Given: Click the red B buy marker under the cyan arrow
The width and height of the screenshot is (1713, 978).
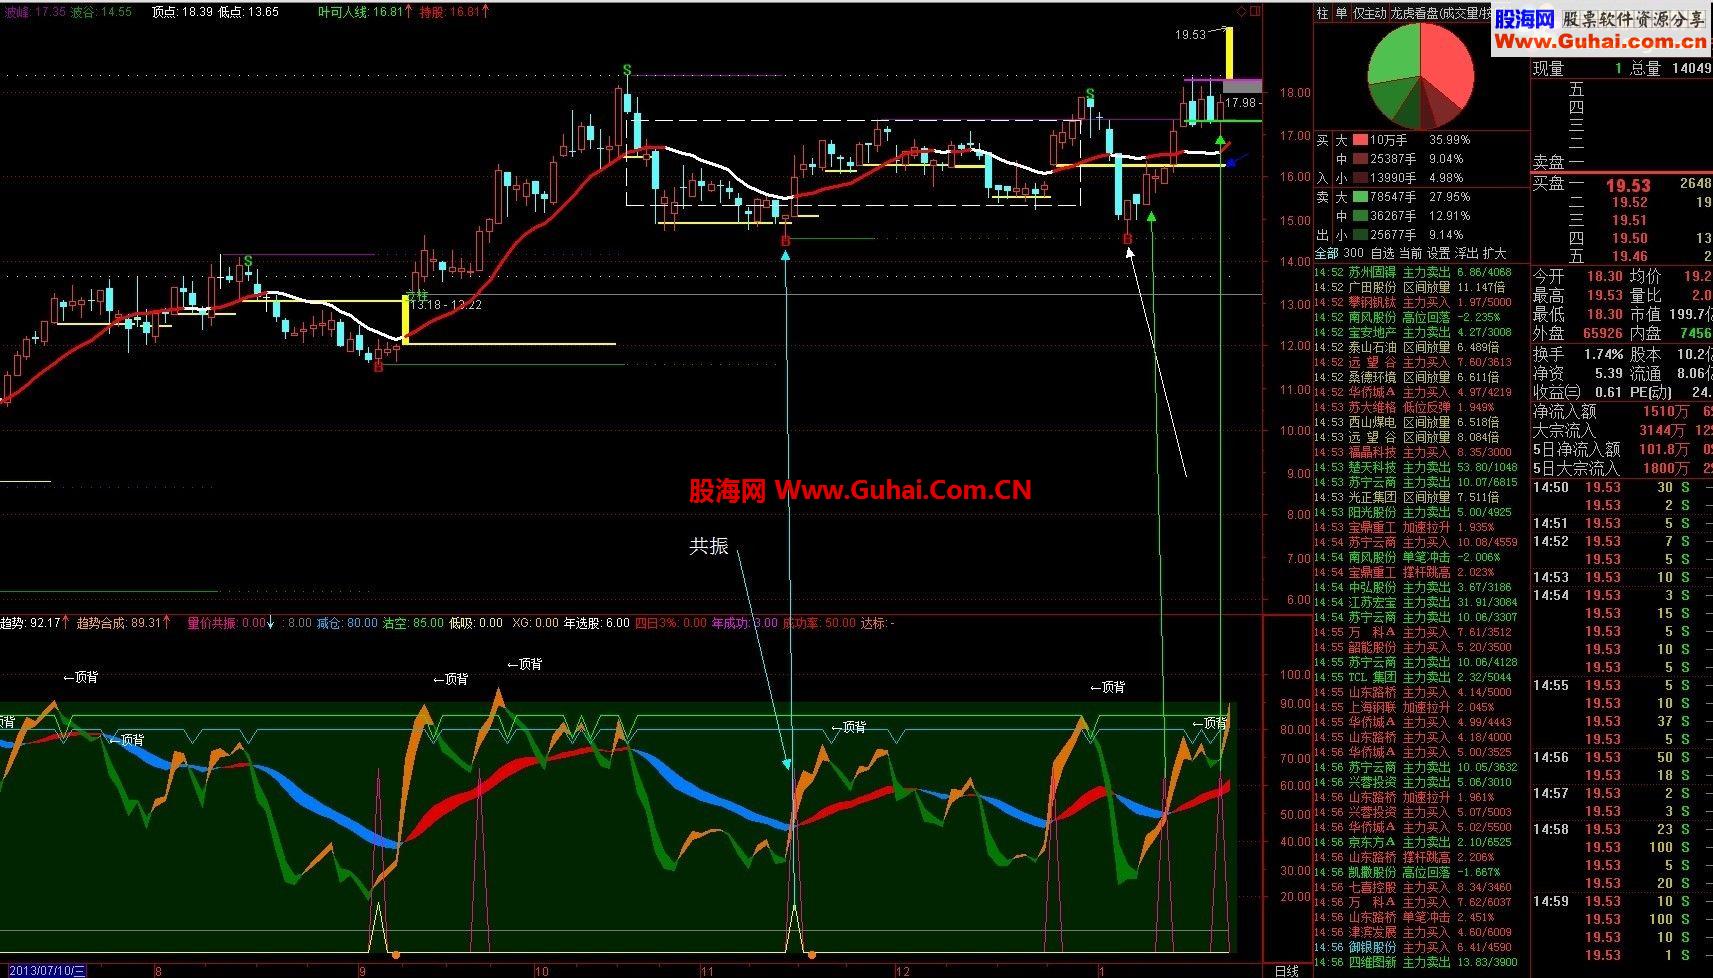Looking at the screenshot, I should tap(786, 241).
